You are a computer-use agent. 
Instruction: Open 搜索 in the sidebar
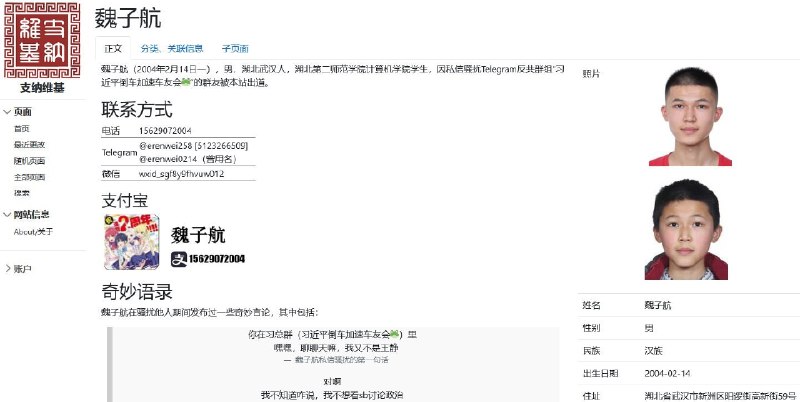coord(22,193)
